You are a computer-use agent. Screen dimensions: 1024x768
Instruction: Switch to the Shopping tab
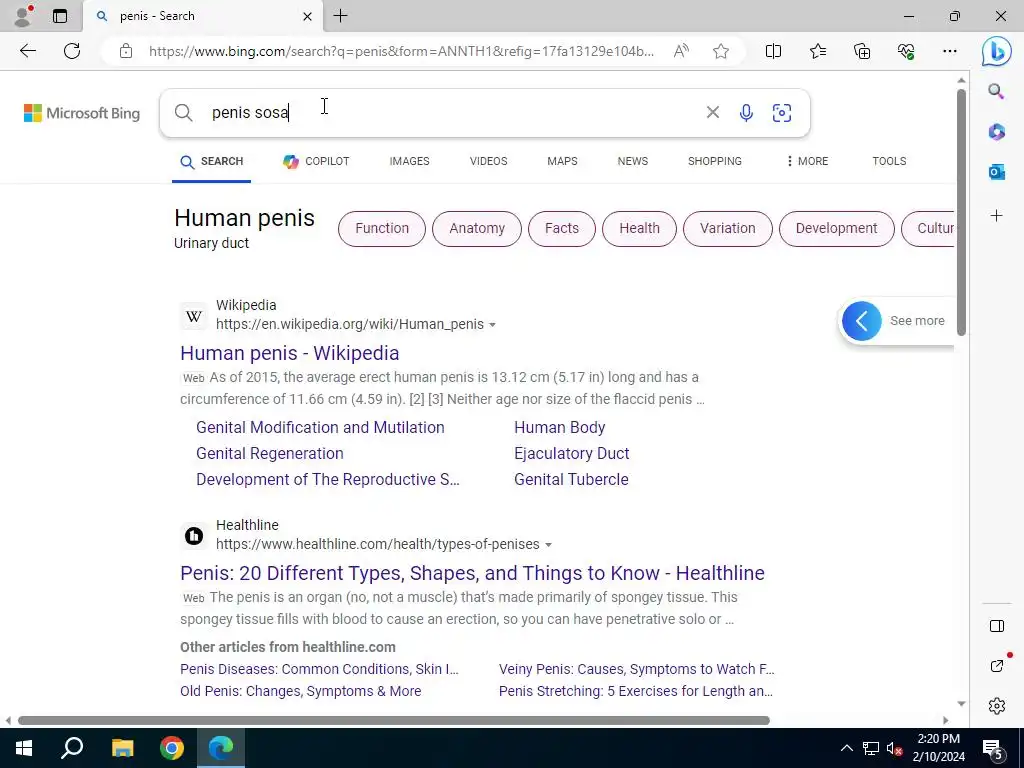click(714, 161)
